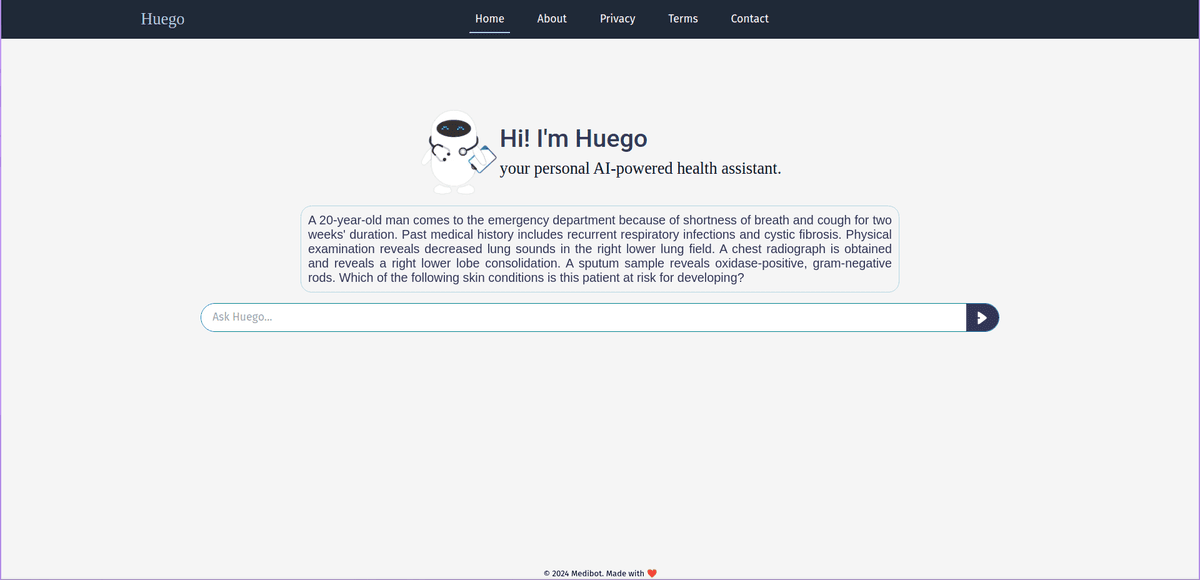
Task: Click the robot doctor mascot image
Action: click(456, 152)
